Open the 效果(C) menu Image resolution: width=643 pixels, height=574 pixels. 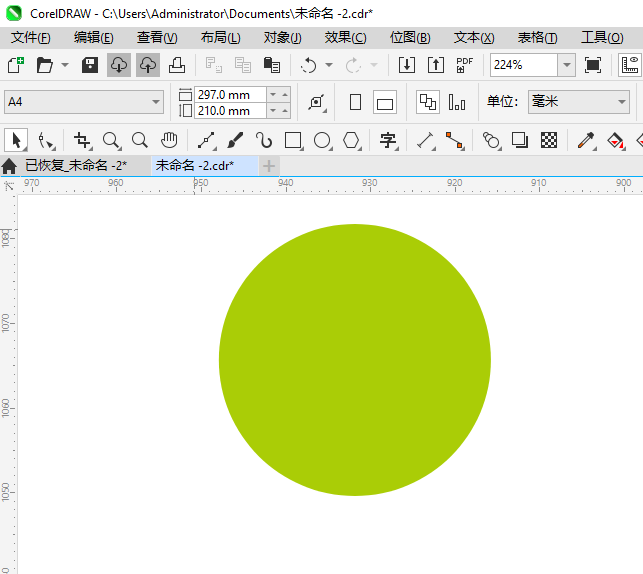point(345,38)
